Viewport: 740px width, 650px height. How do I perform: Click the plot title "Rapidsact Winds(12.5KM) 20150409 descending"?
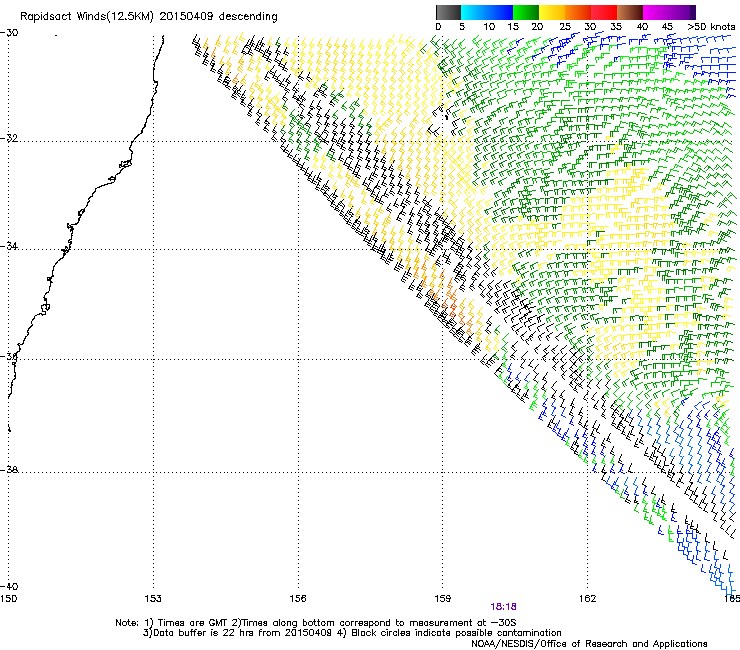coord(149,17)
